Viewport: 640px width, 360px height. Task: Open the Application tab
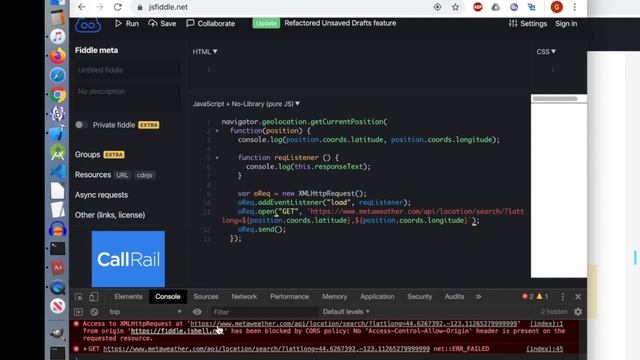(x=377, y=297)
